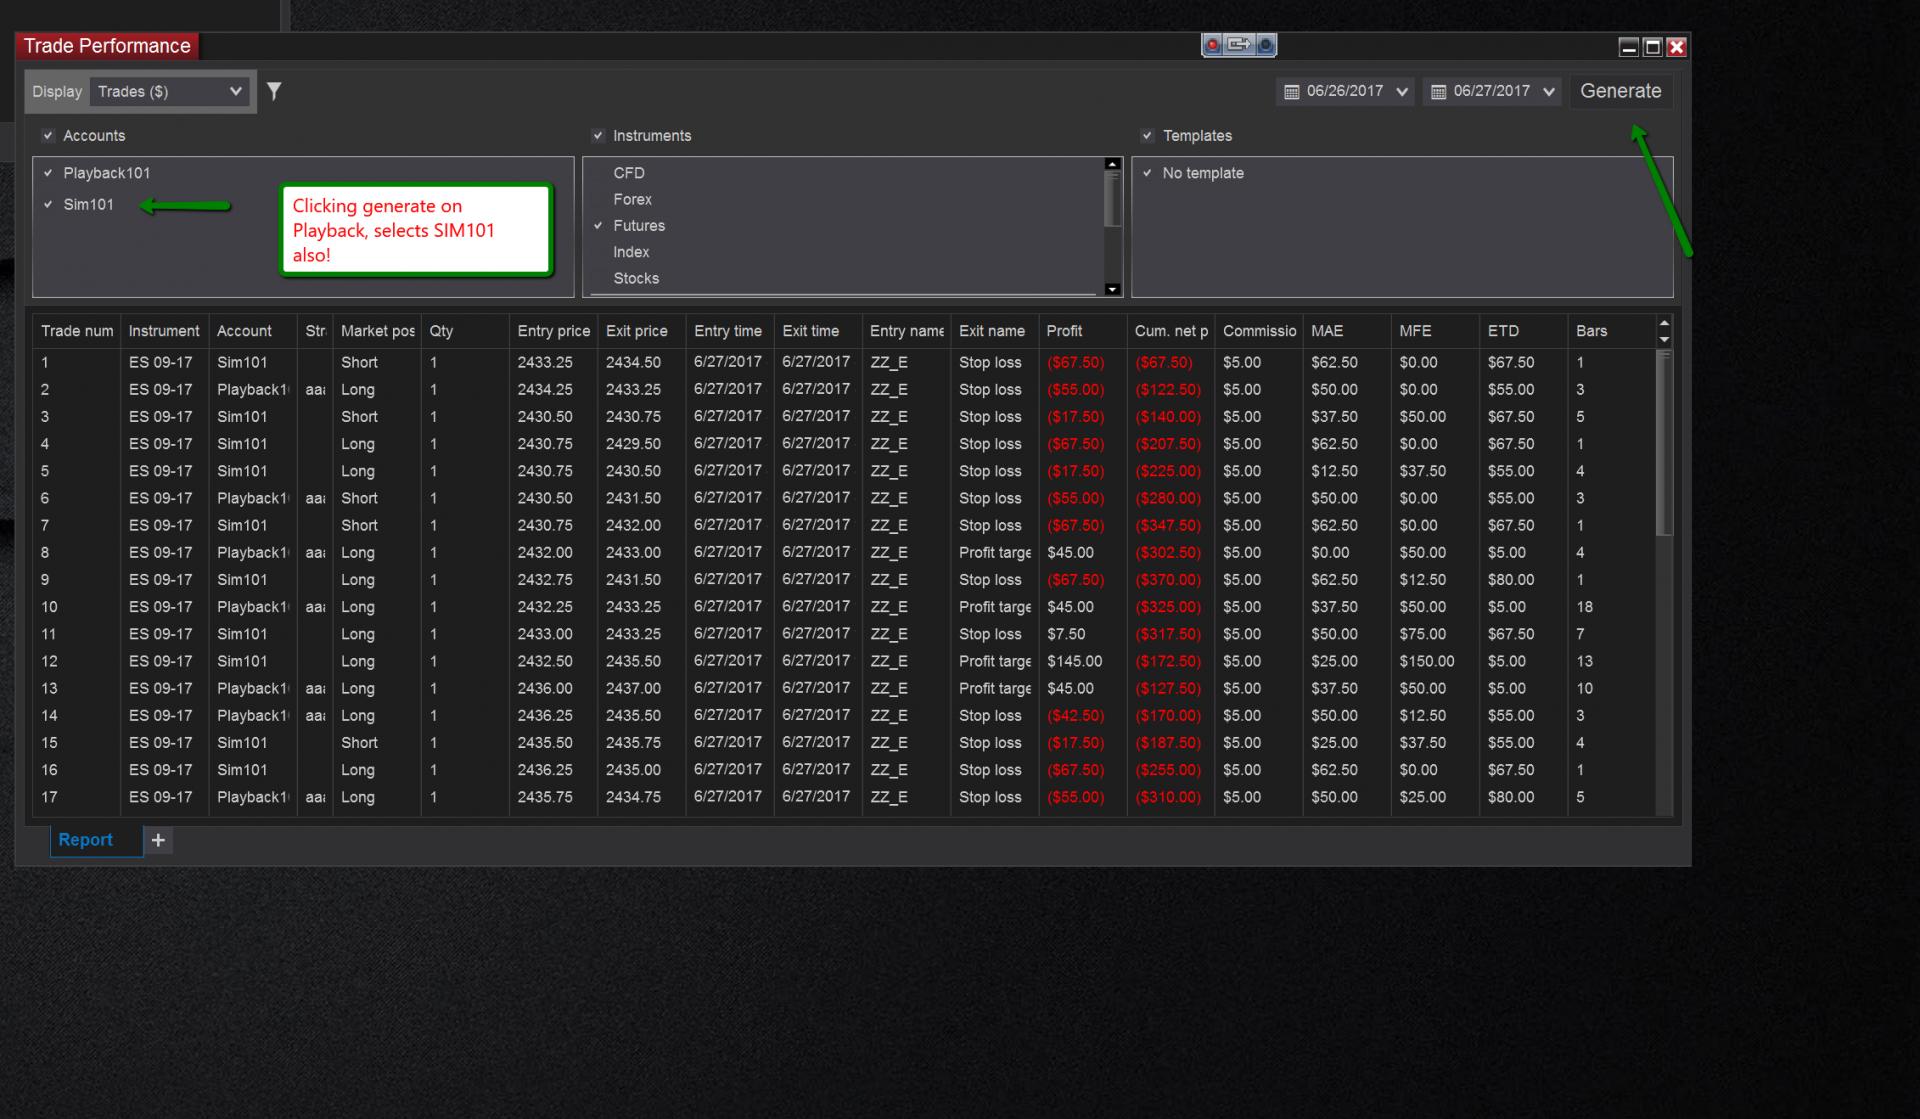Expand the 06/27/2017 end date dropdown

(1549, 92)
